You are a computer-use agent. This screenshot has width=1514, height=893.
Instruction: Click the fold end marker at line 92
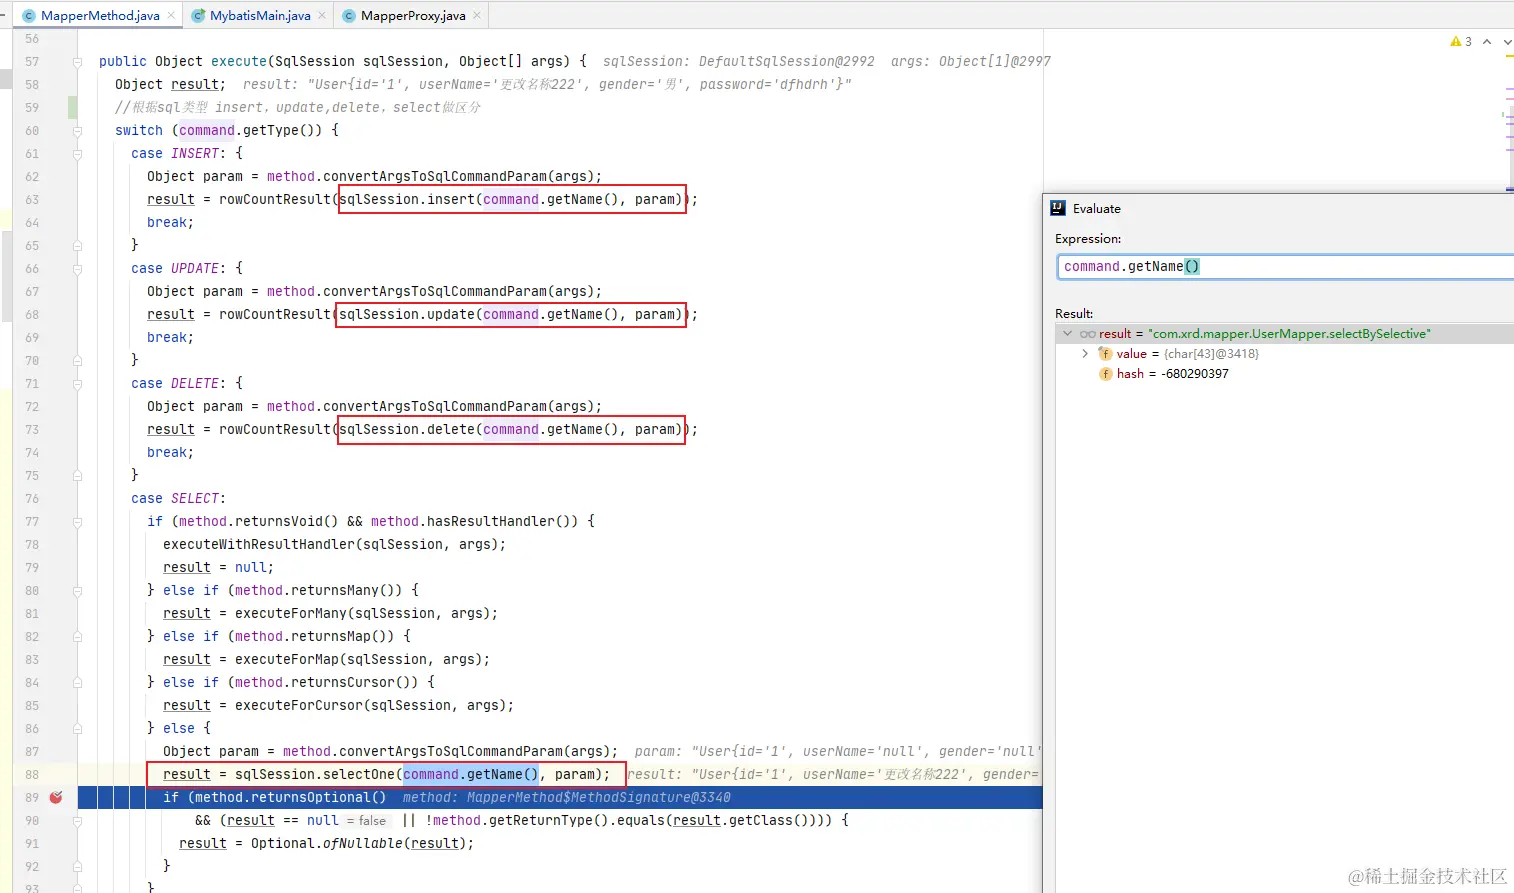[x=77, y=866]
